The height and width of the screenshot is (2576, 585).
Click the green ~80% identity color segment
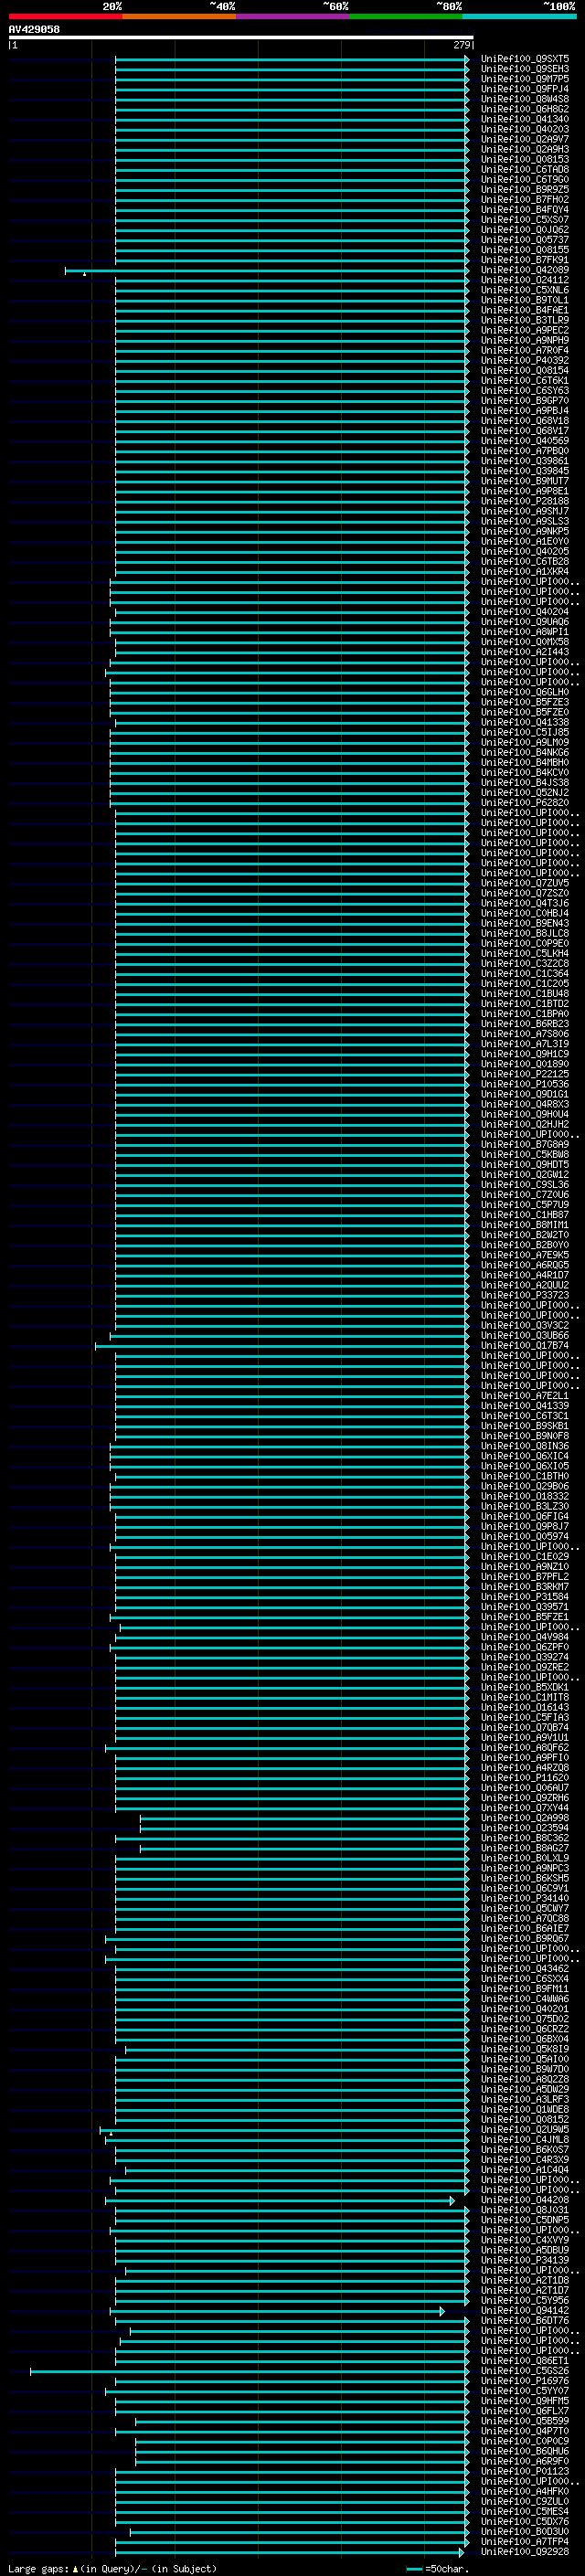point(406,16)
